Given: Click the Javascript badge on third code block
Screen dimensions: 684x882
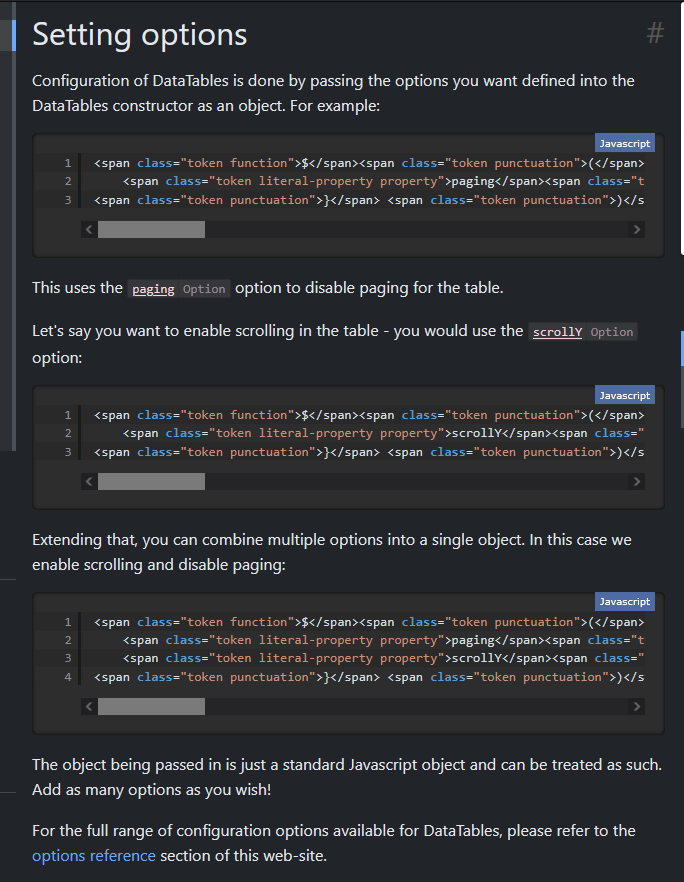Looking at the screenshot, I should click(x=624, y=602).
